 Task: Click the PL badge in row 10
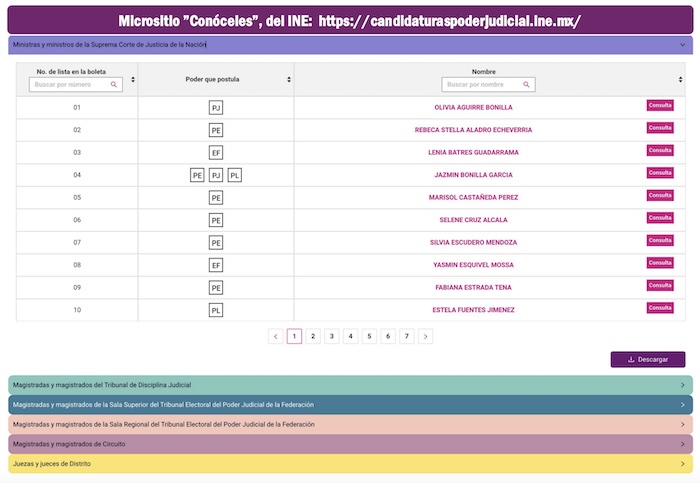coord(215,310)
